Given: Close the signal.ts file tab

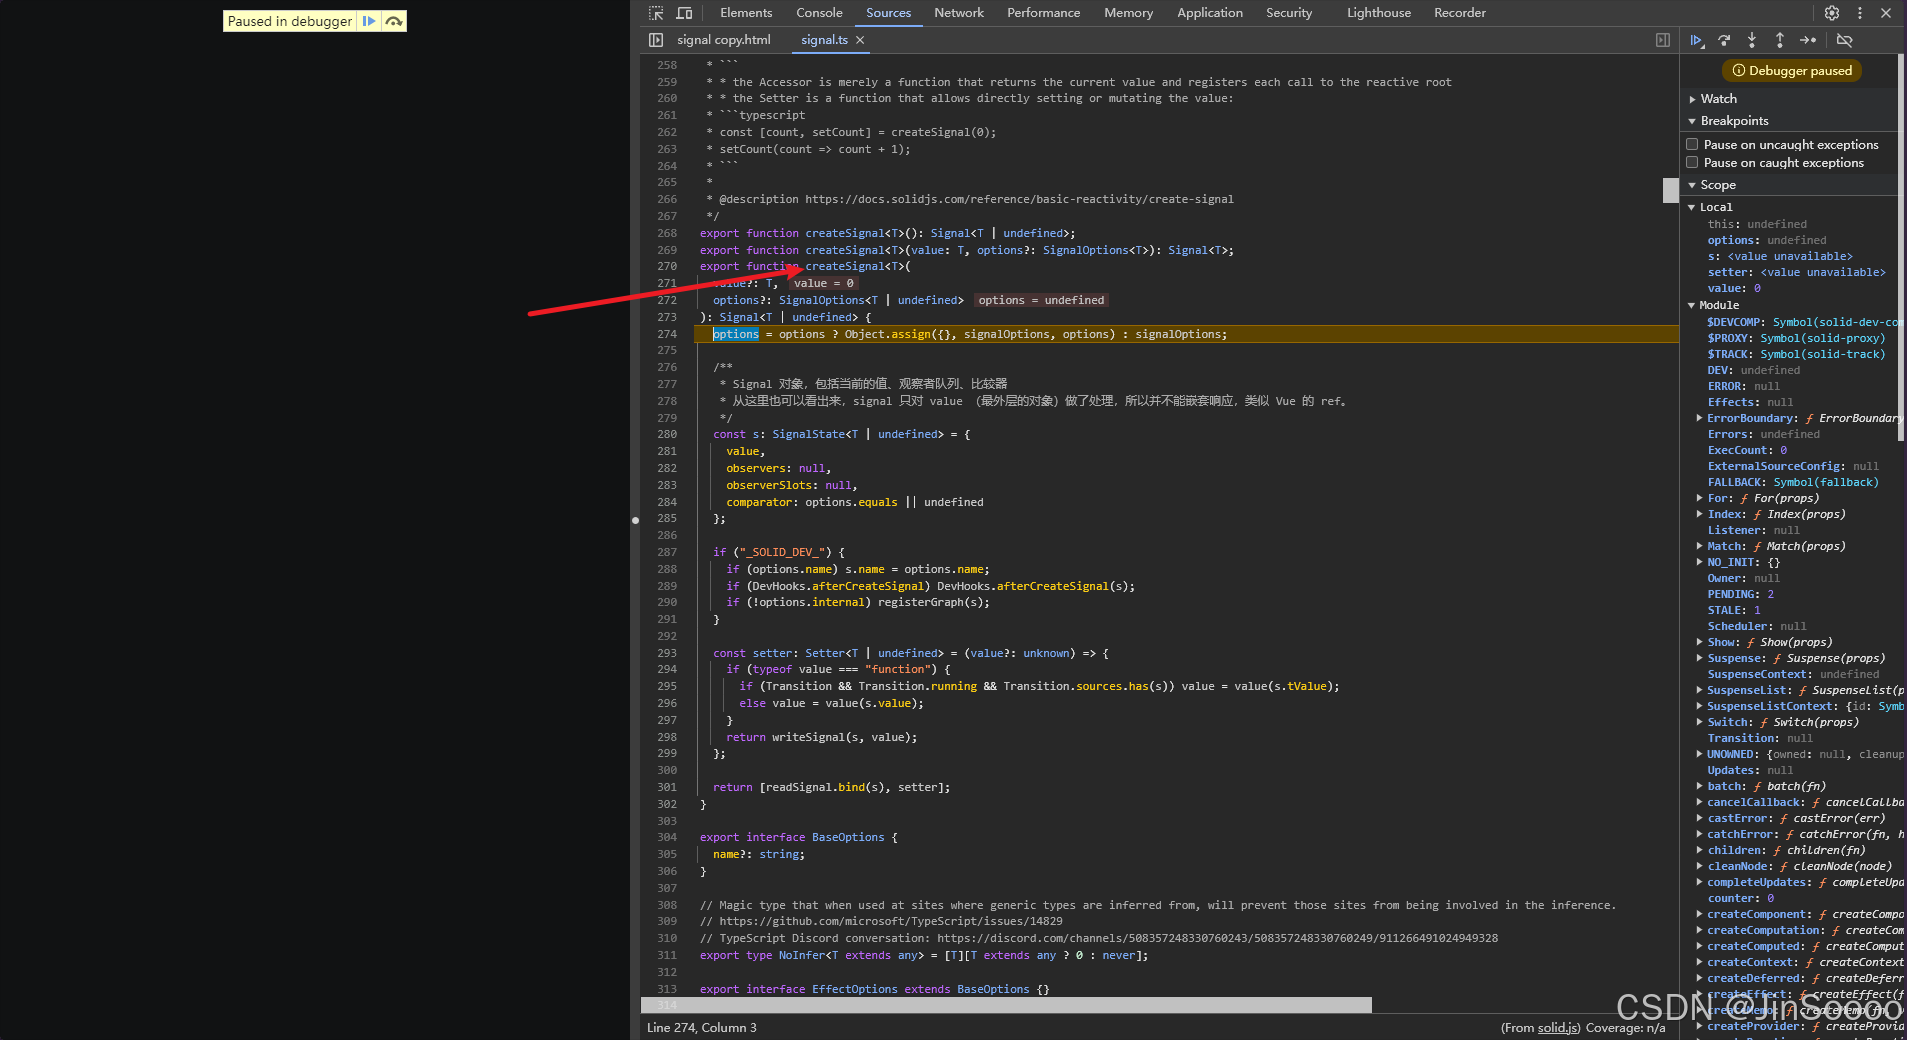Looking at the screenshot, I should (x=860, y=40).
